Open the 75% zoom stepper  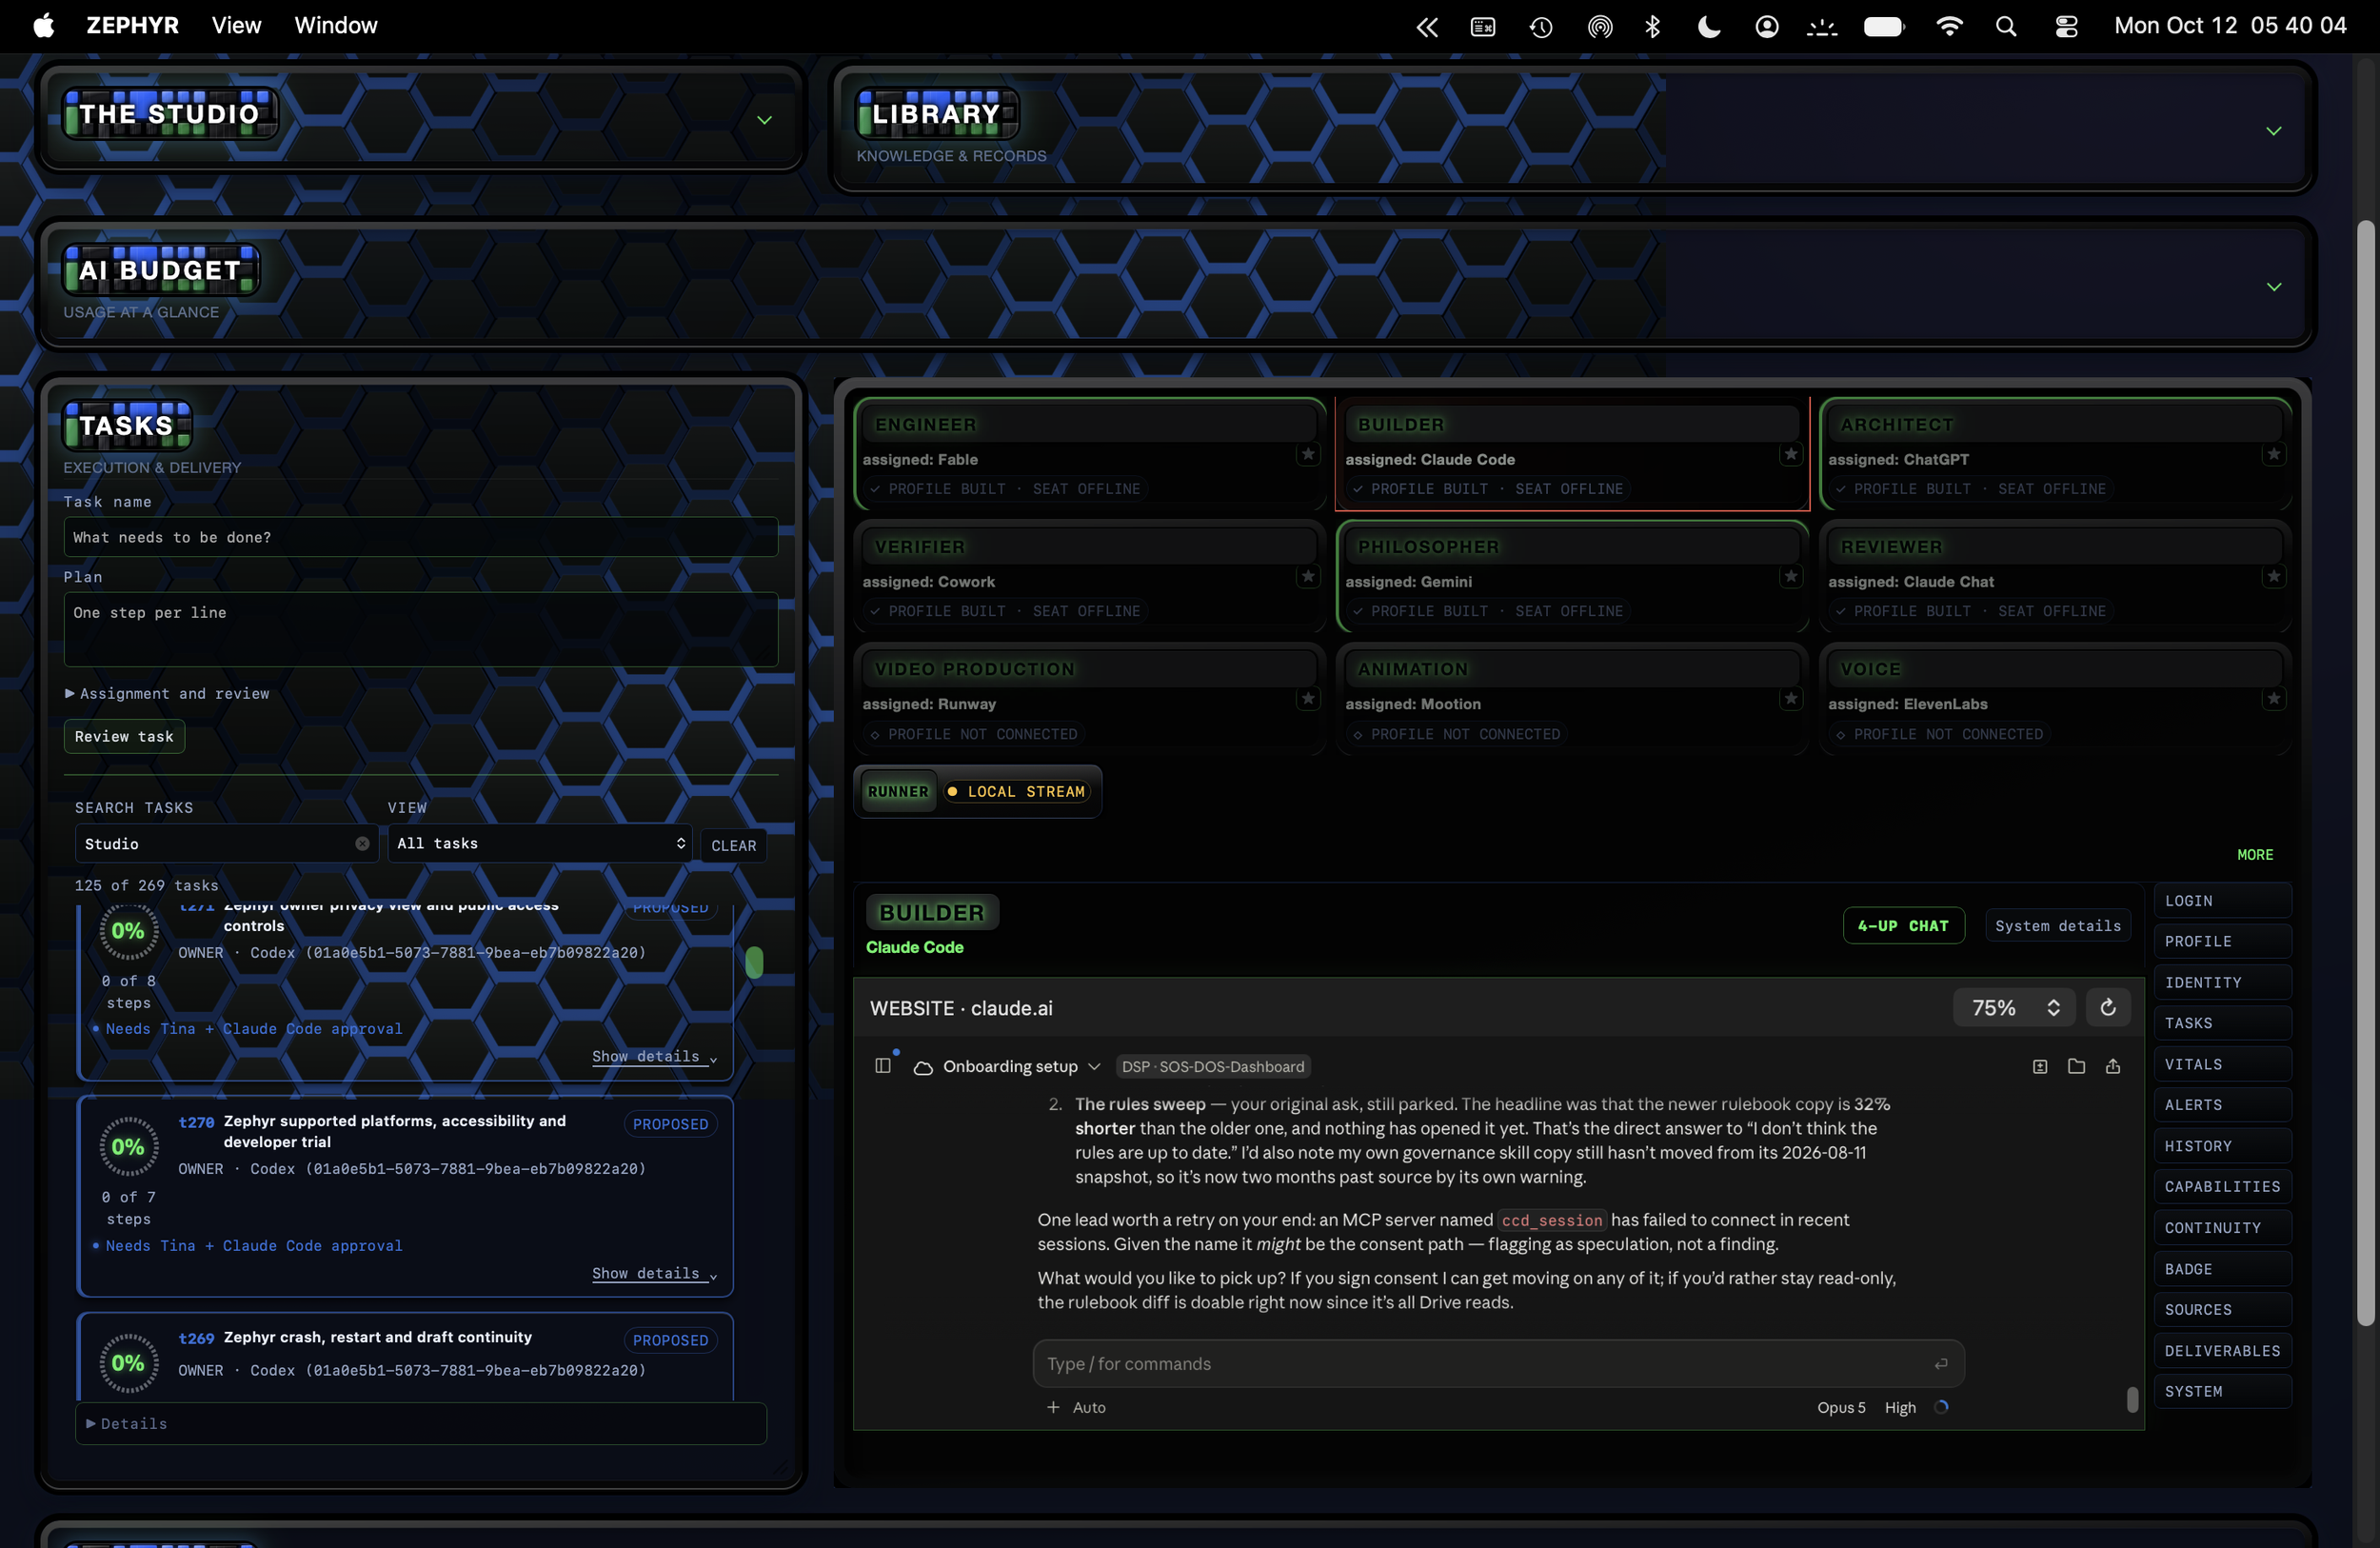(2014, 1007)
